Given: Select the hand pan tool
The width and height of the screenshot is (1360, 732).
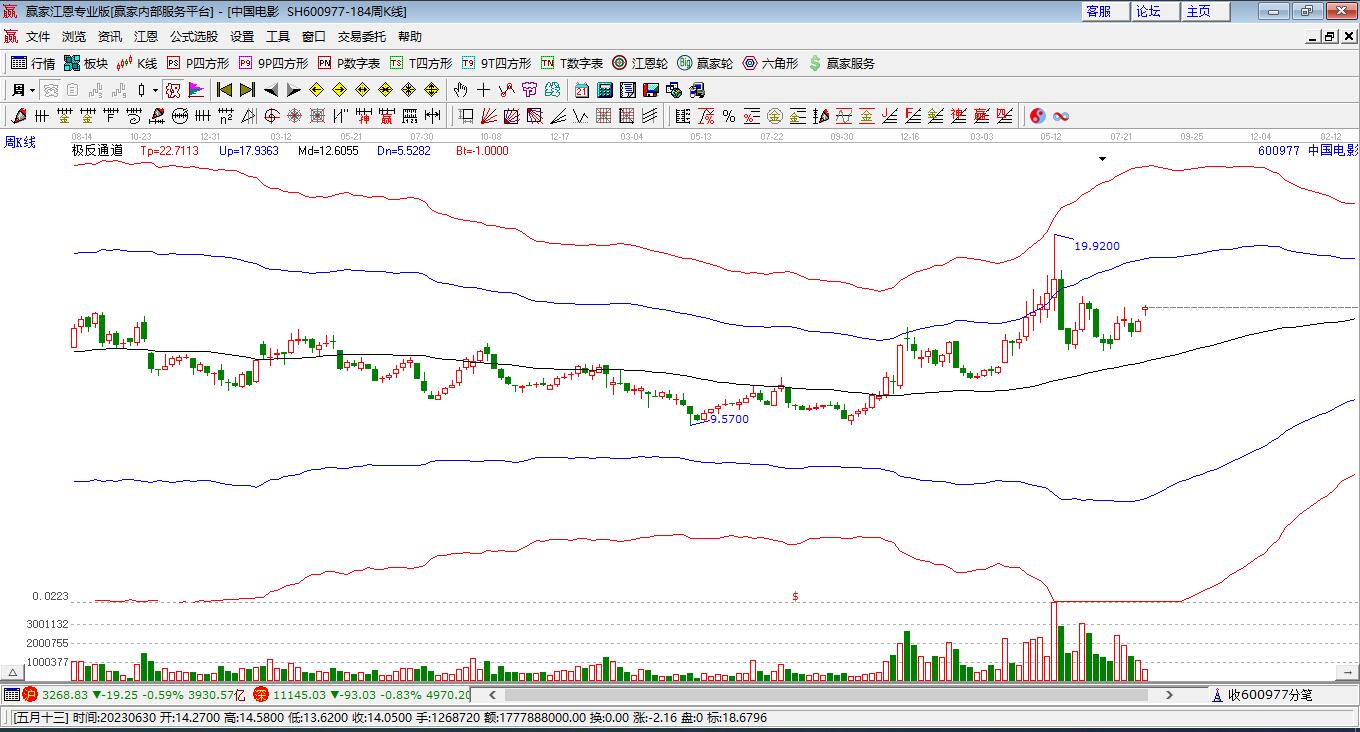Looking at the screenshot, I should pos(461,90).
